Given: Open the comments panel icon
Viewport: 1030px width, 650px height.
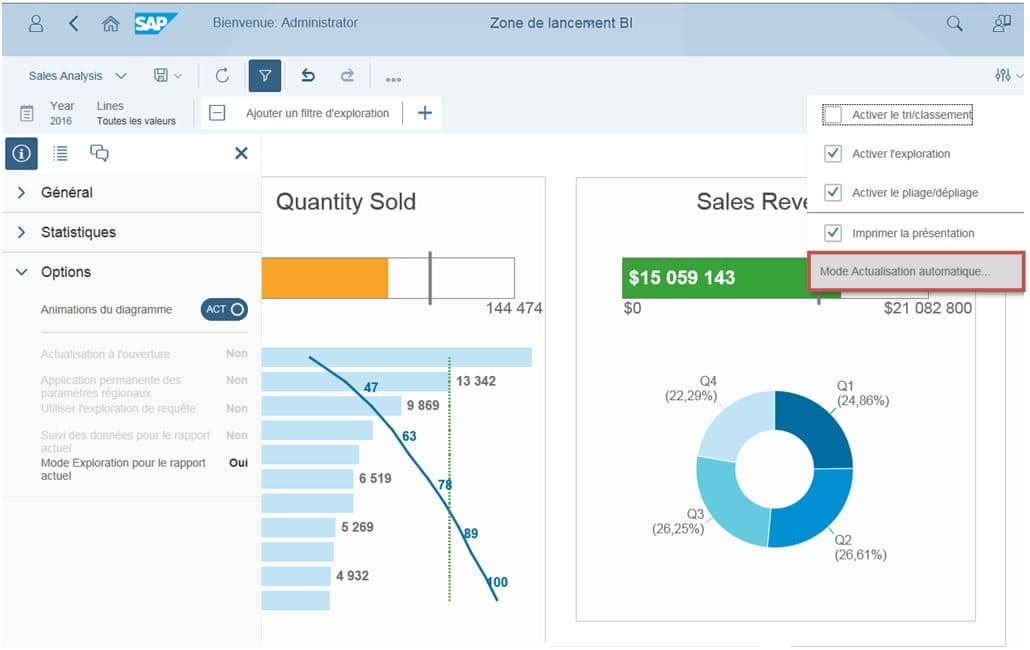Looking at the screenshot, I should pos(99,154).
